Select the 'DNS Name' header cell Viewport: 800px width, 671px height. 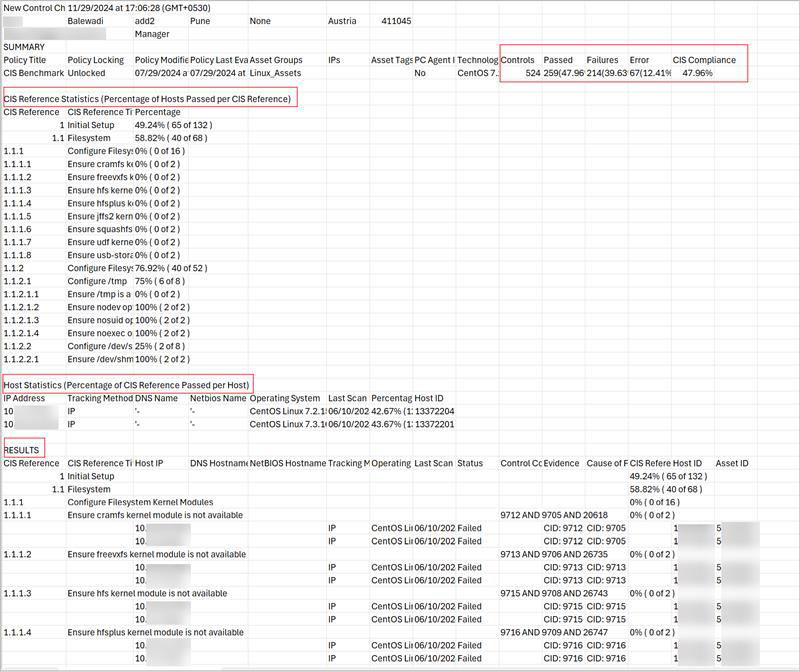pos(156,399)
